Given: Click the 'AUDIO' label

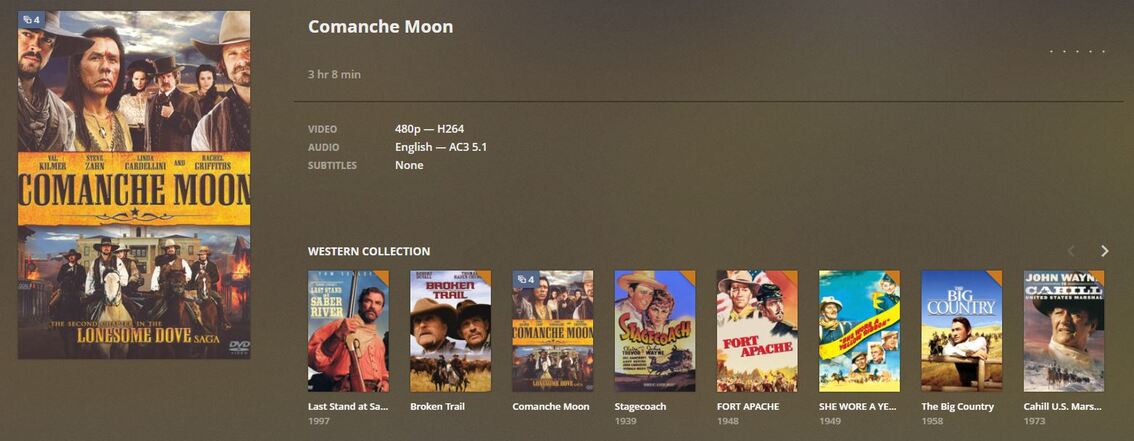Looking at the screenshot, I should (x=323, y=147).
